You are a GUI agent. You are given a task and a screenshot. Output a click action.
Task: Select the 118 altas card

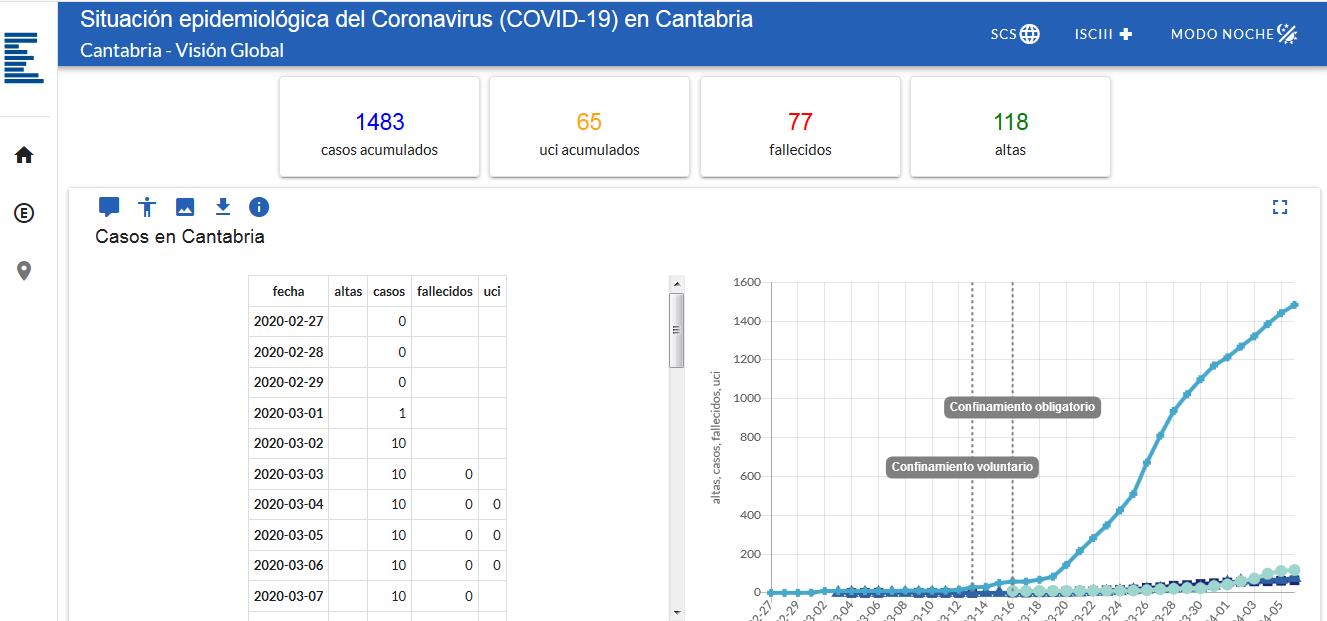coord(1010,127)
